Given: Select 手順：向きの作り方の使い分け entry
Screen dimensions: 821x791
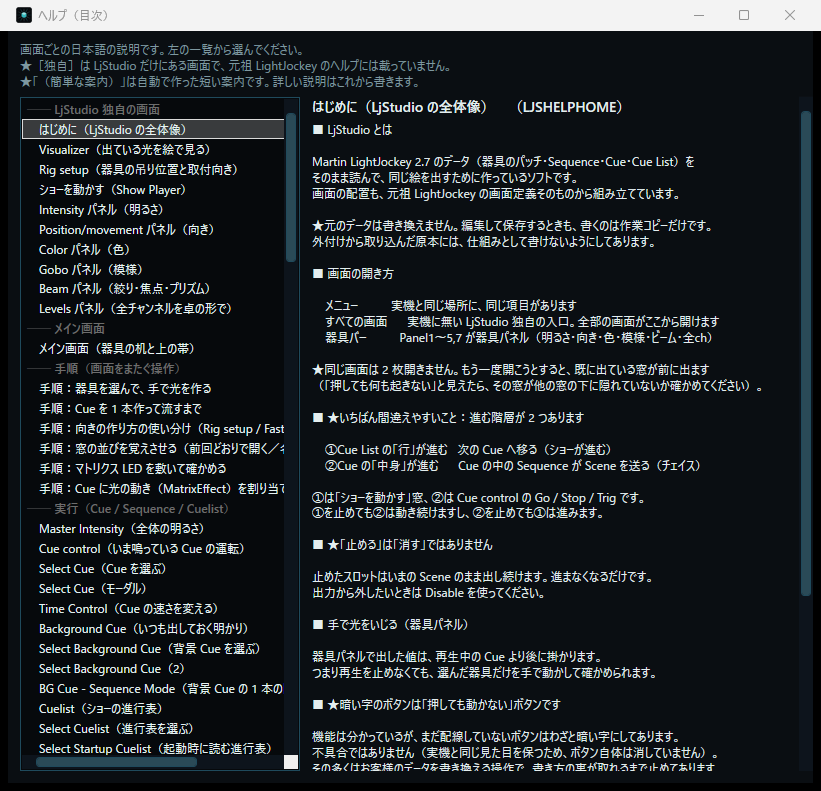Looking at the screenshot, I should (153, 429).
